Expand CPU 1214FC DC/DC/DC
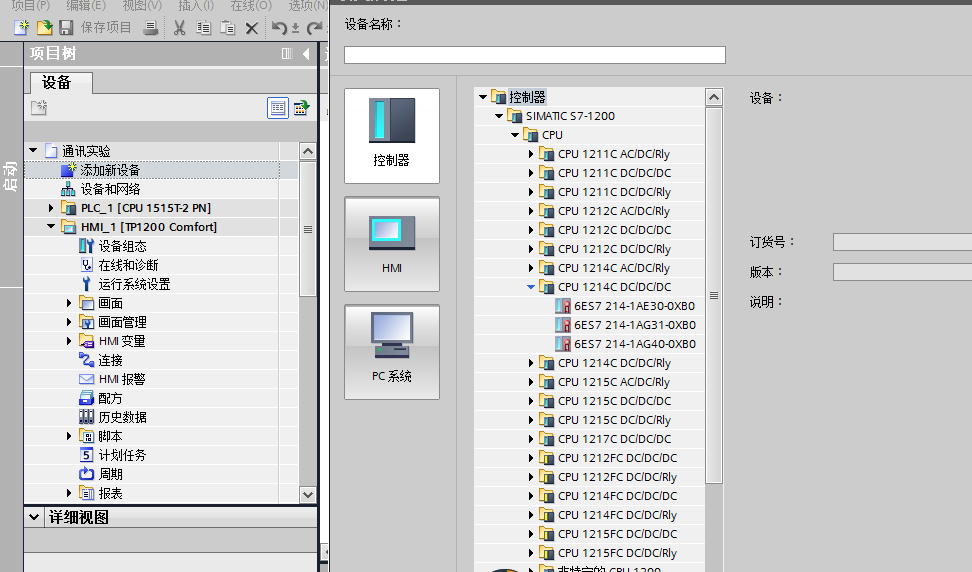Screen dimensions: 972x572 tap(531, 496)
